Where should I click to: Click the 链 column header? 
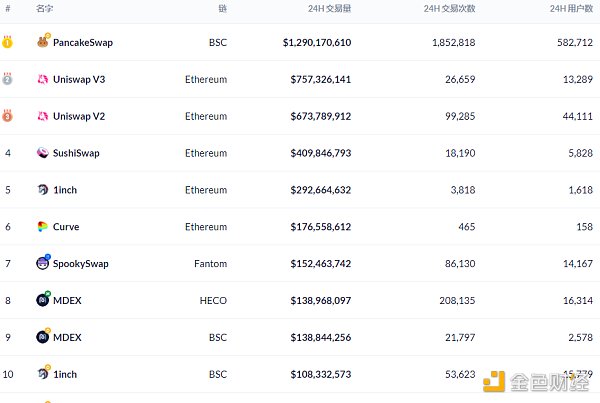pos(222,8)
